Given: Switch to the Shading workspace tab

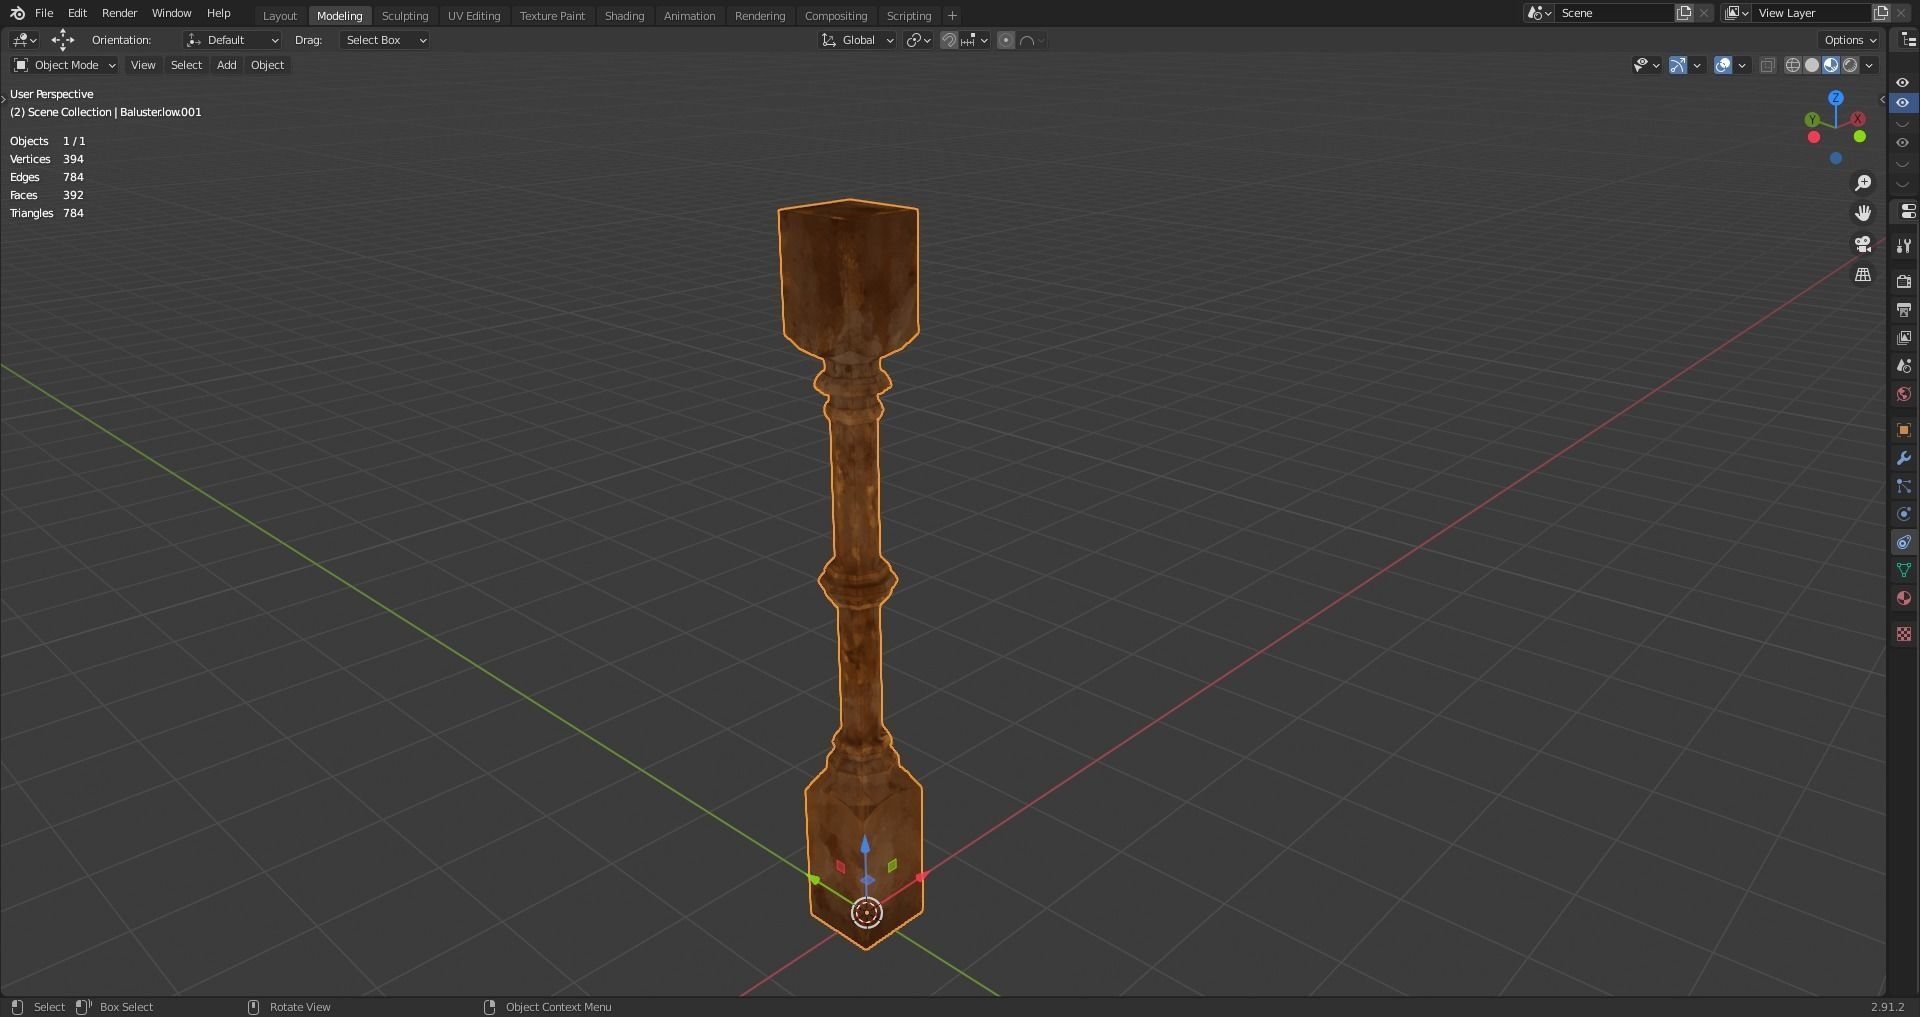Looking at the screenshot, I should (x=624, y=16).
